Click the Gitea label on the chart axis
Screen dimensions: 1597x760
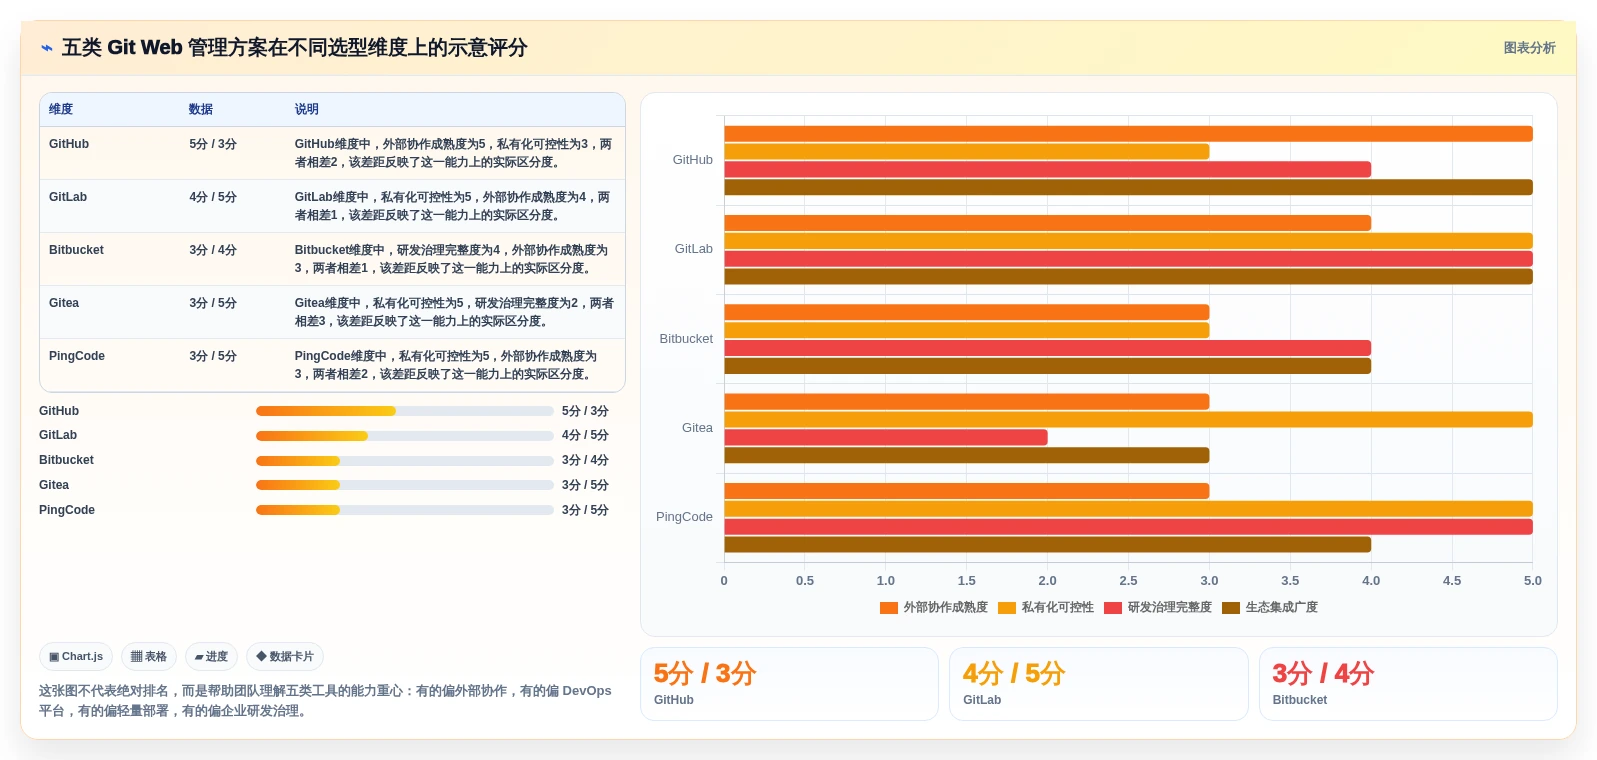pos(697,428)
